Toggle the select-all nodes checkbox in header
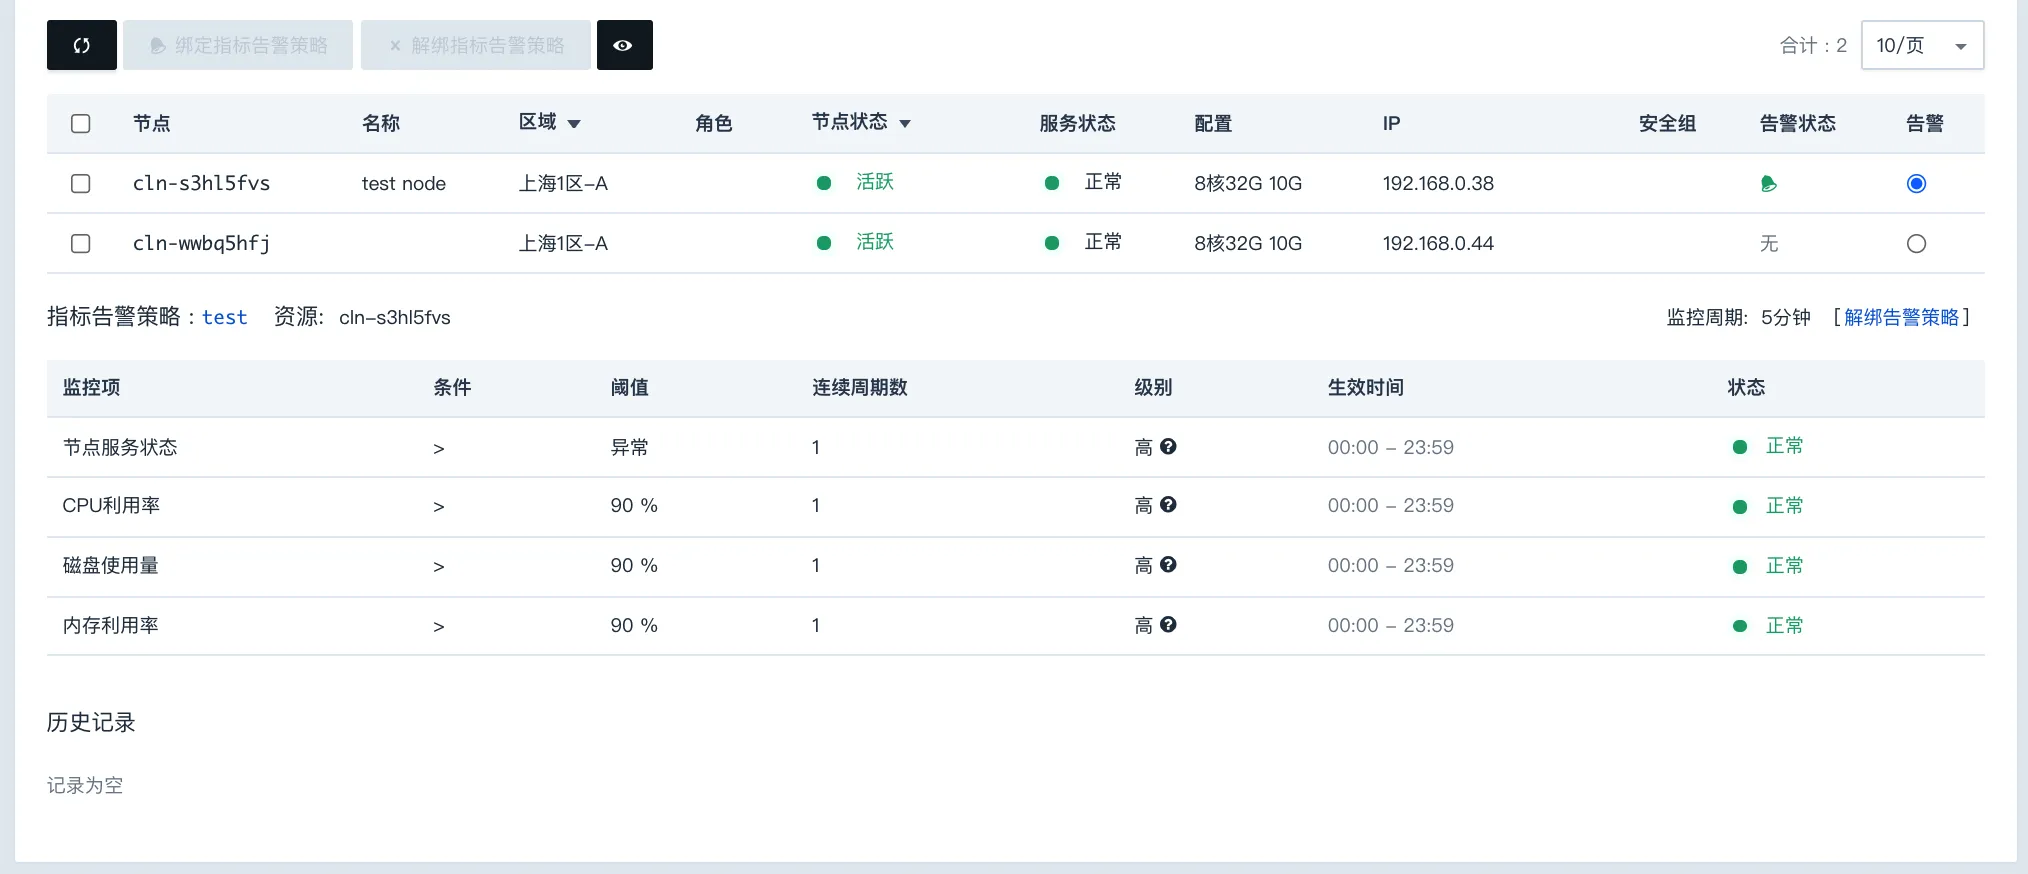This screenshot has width=2028, height=874. [x=81, y=123]
